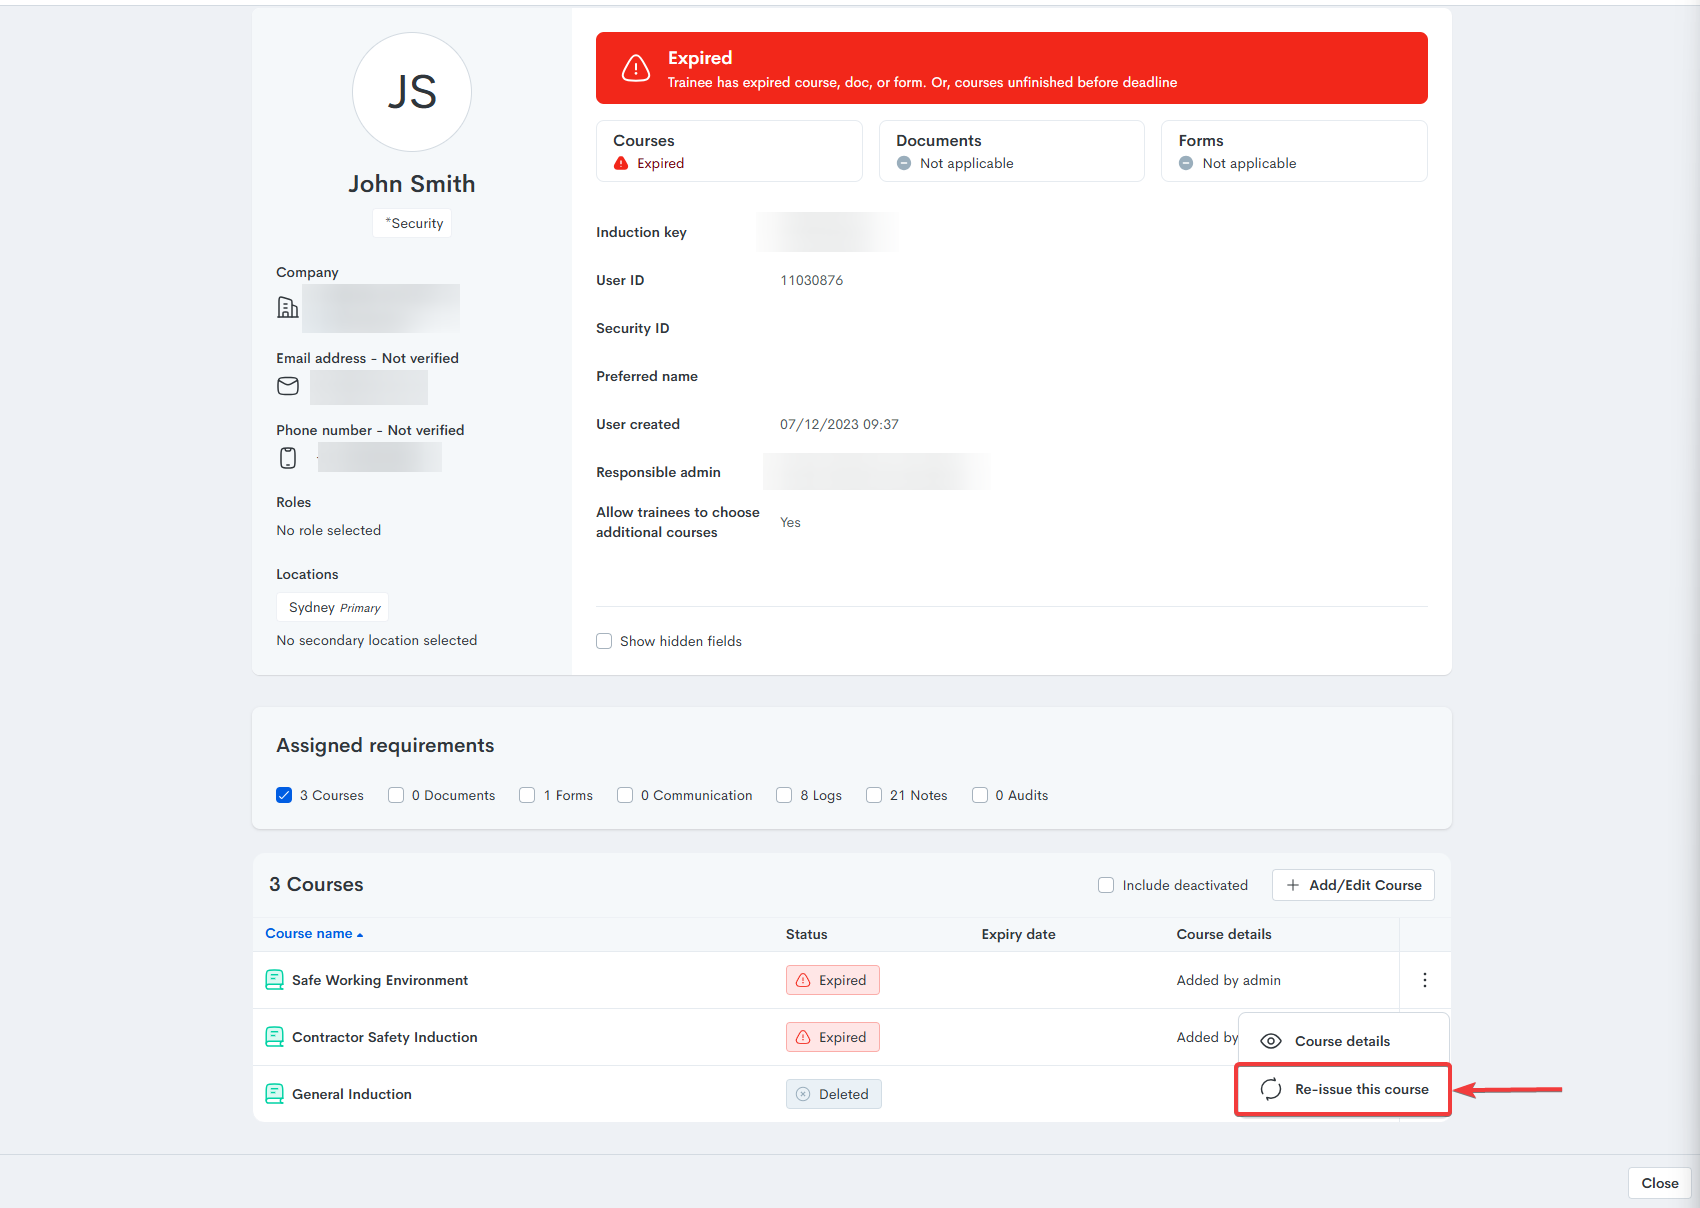Check the 21 Notes filter checkbox
This screenshot has height=1208, width=1700.
874,795
